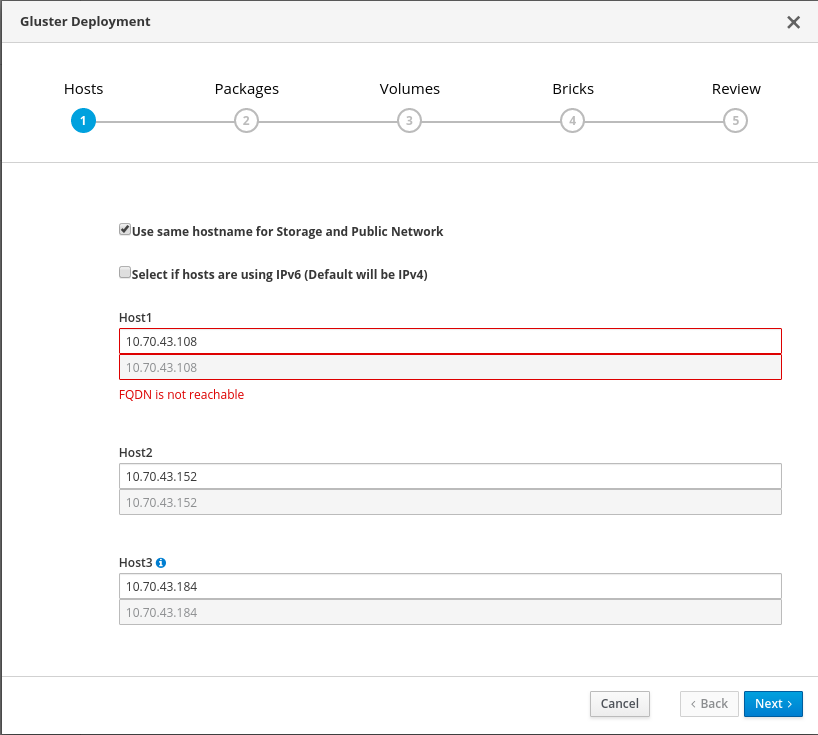Click the disabled Host3 public network field

450,612
